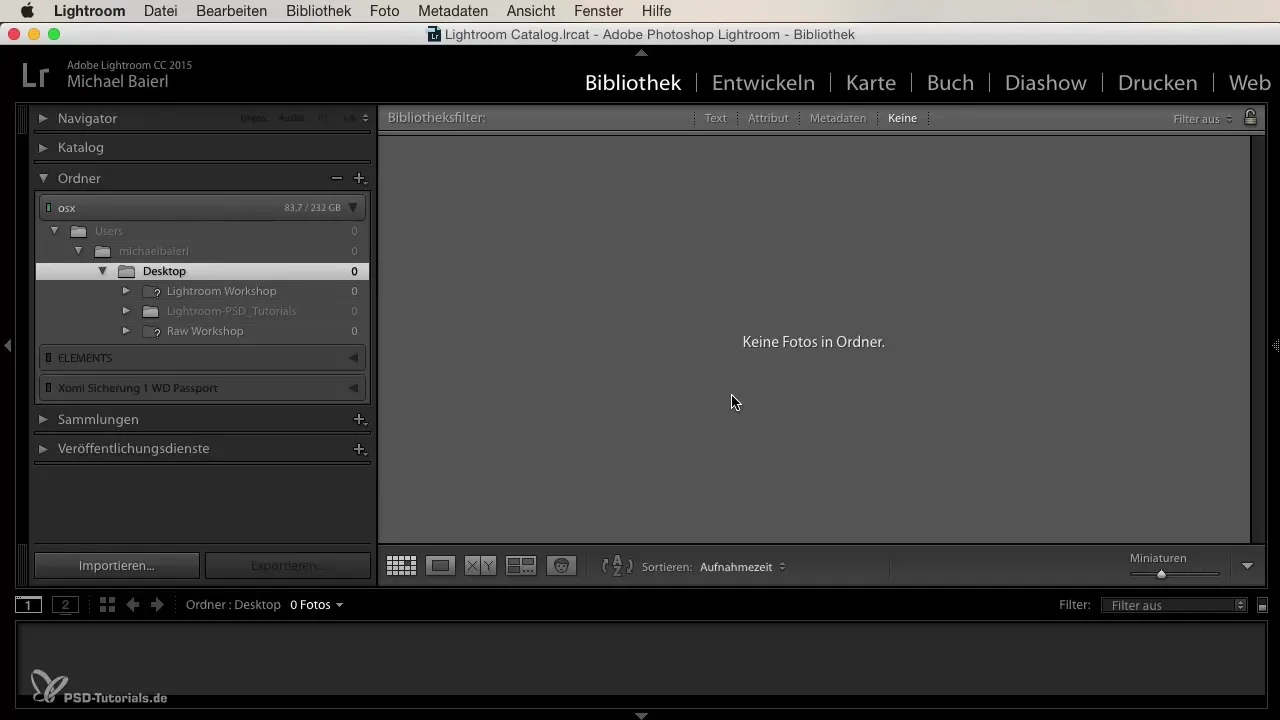Switch to Buch module

click(950, 83)
